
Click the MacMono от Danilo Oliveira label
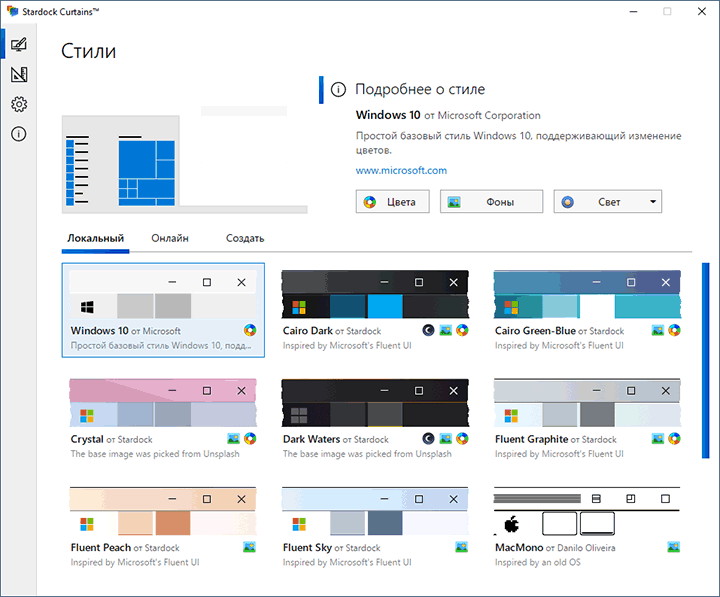(x=555, y=547)
